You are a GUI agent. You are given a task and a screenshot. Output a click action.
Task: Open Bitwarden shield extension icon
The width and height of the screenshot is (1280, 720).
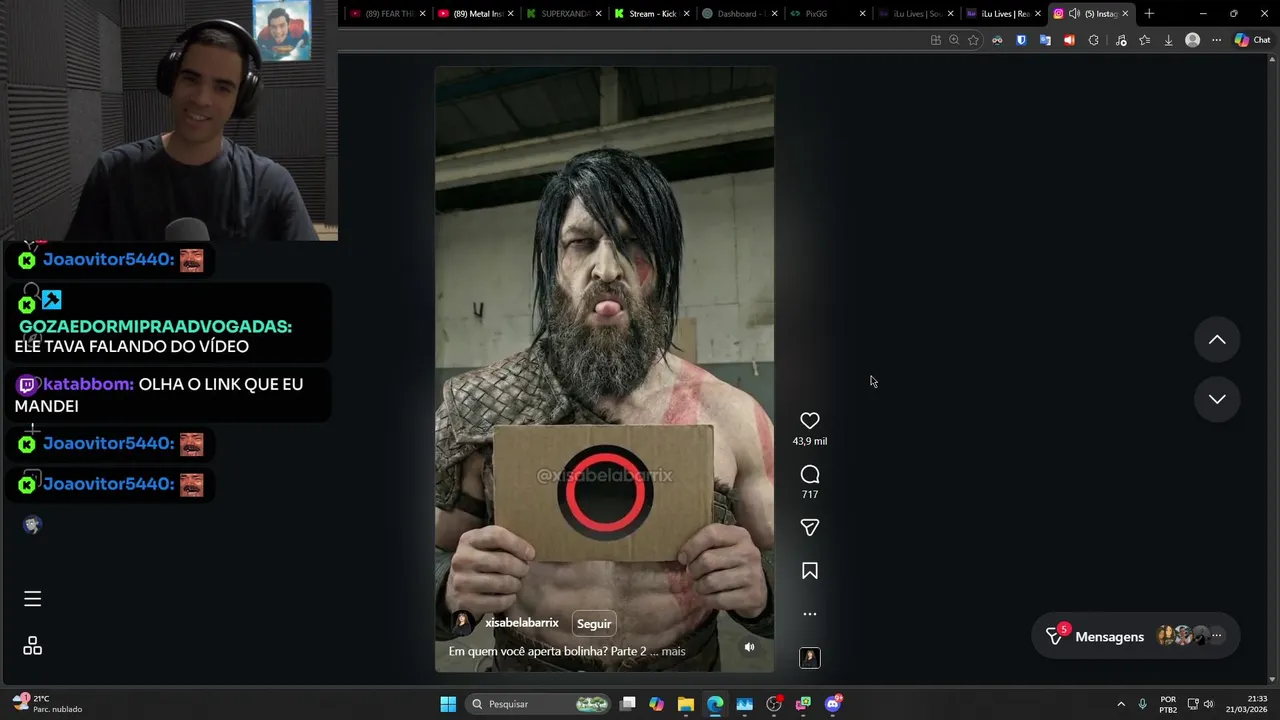(1021, 40)
